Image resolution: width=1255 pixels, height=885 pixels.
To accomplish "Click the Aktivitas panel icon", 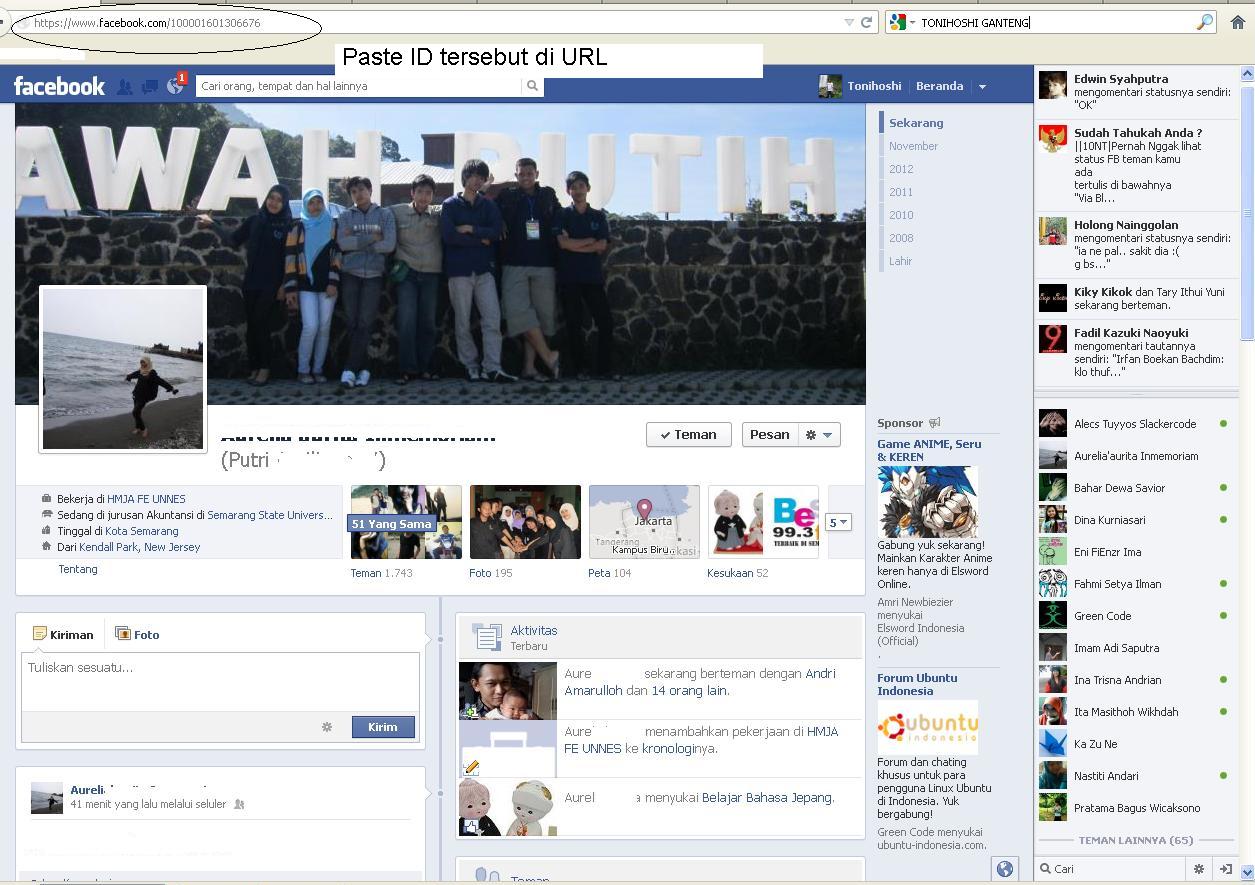I will (x=487, y=637).
